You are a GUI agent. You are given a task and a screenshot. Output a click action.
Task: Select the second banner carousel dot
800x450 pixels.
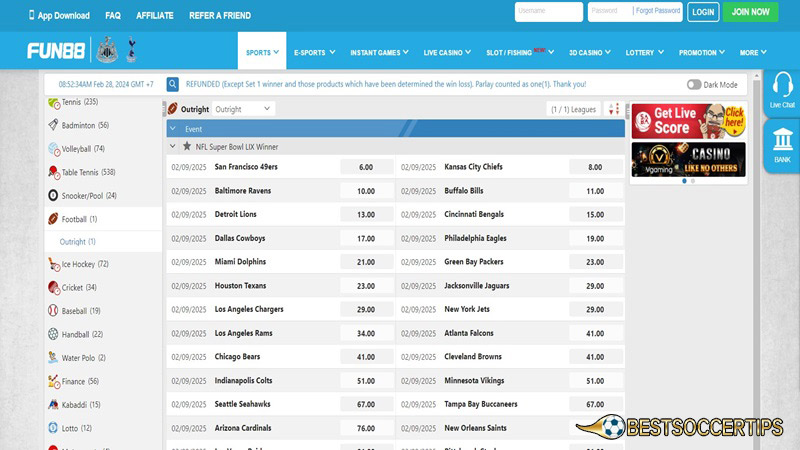[693, 181]
